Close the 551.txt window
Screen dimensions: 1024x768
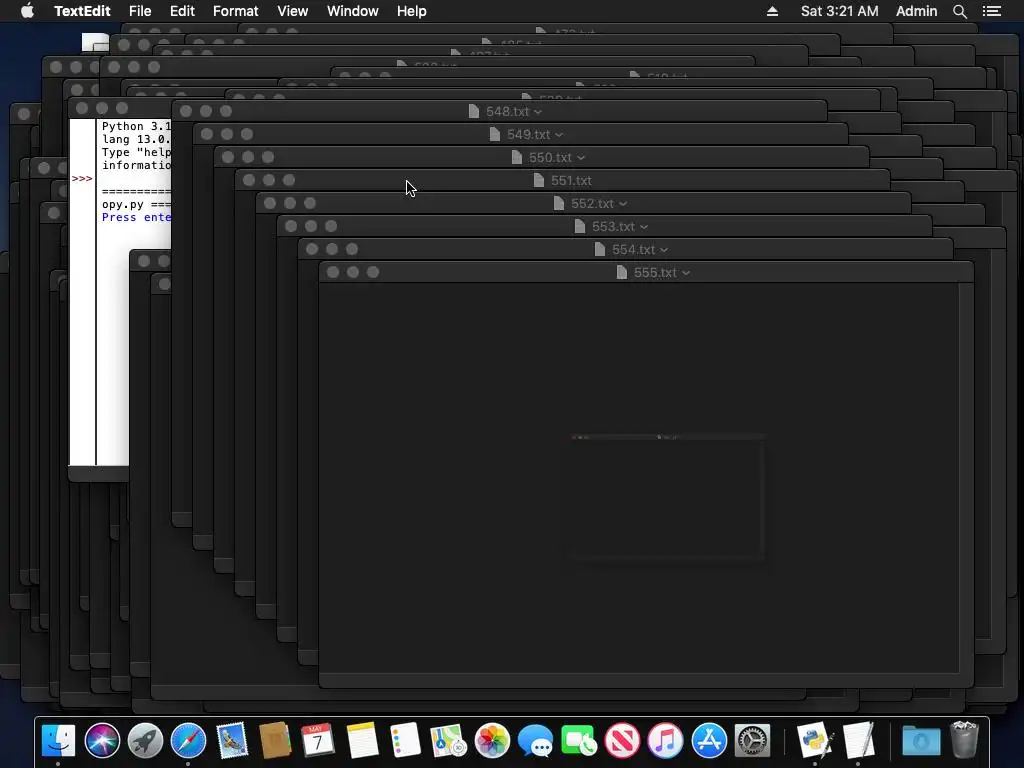pyautogui.click(x=249, y=180)
